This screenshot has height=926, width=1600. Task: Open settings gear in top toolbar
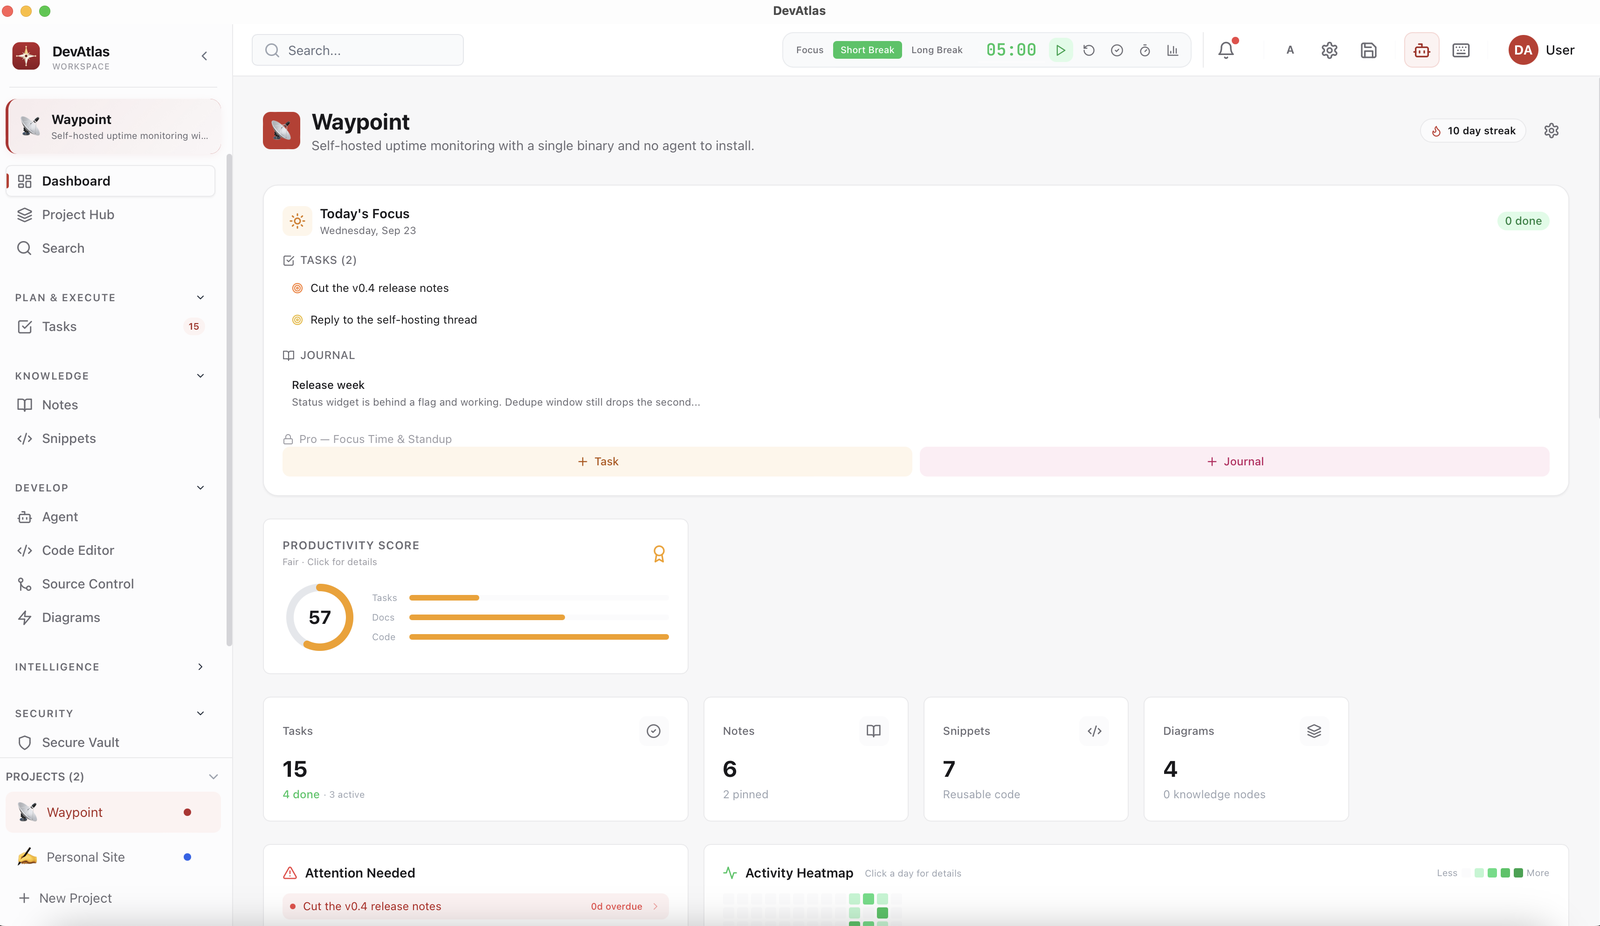click(1329, 50)
